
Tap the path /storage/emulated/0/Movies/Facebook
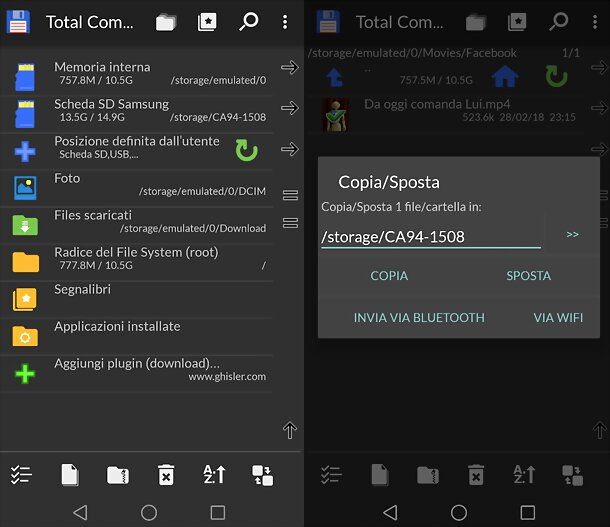click(x=412, y=53)
